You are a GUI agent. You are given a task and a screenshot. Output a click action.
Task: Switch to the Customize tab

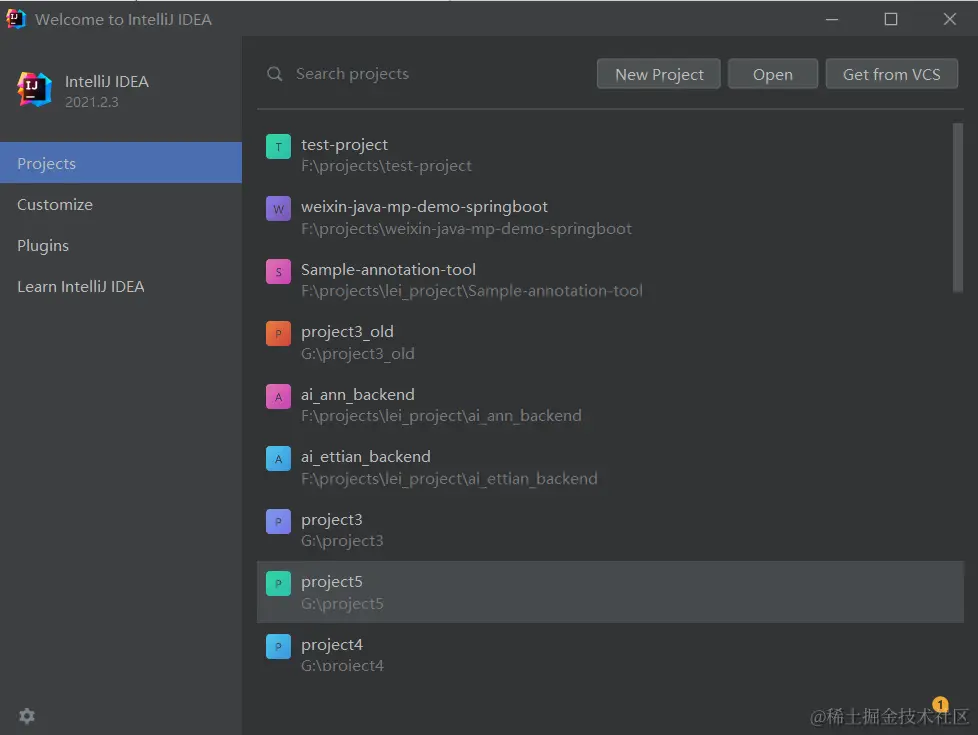coord(121,204)
